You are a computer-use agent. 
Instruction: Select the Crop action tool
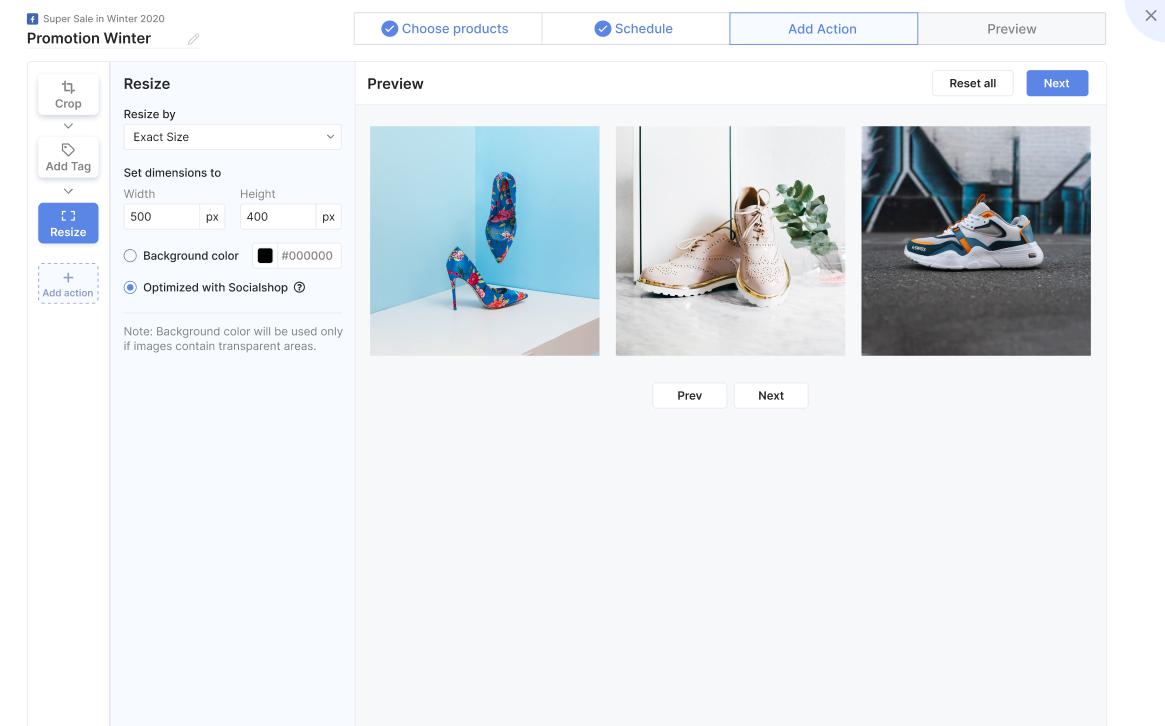pos(68,94)
